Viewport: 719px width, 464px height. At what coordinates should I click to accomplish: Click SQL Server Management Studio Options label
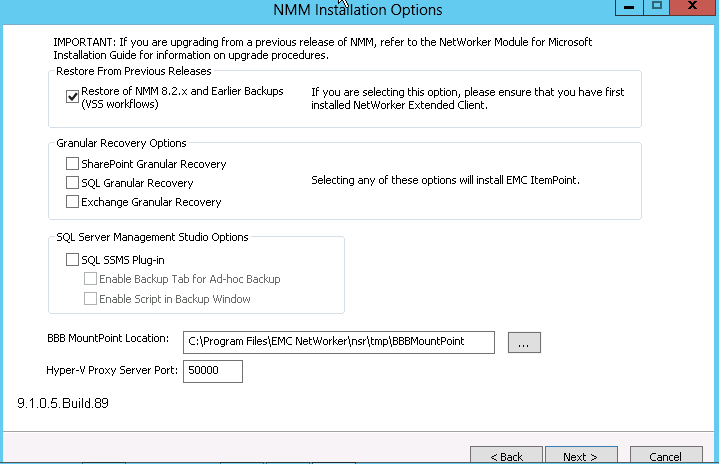pyautogui.click(x=152, y=237)
